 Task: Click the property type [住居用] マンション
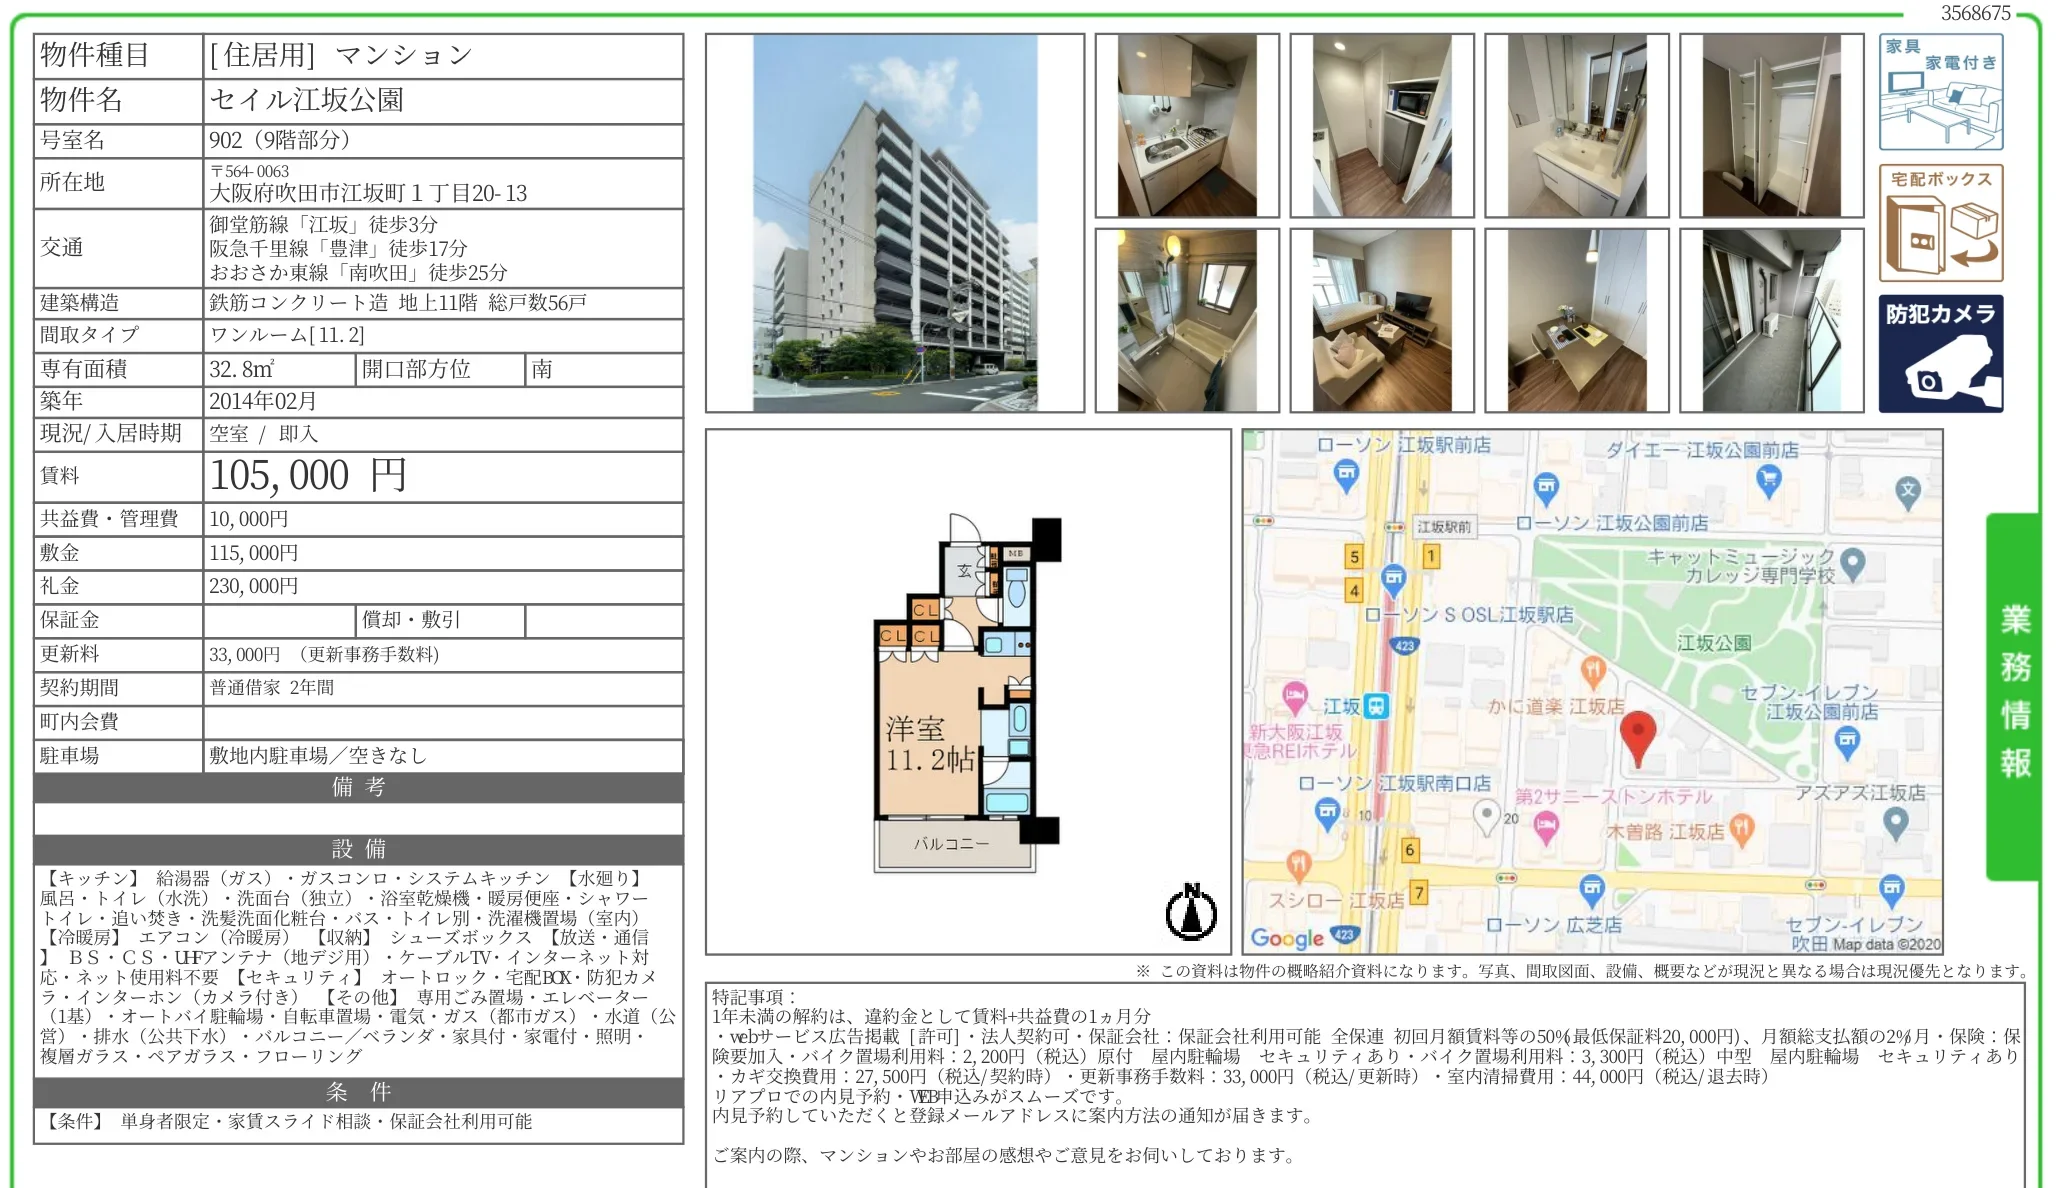click(341, 55)
